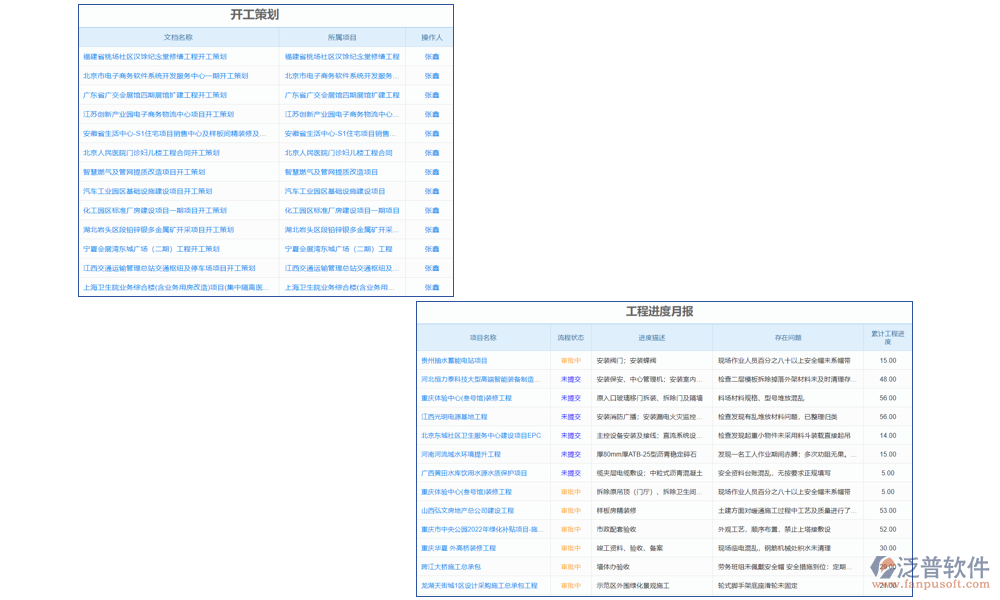Screen dimensions: 1000x600
Task: Select the 流程状态 column header
Action: 570,338
